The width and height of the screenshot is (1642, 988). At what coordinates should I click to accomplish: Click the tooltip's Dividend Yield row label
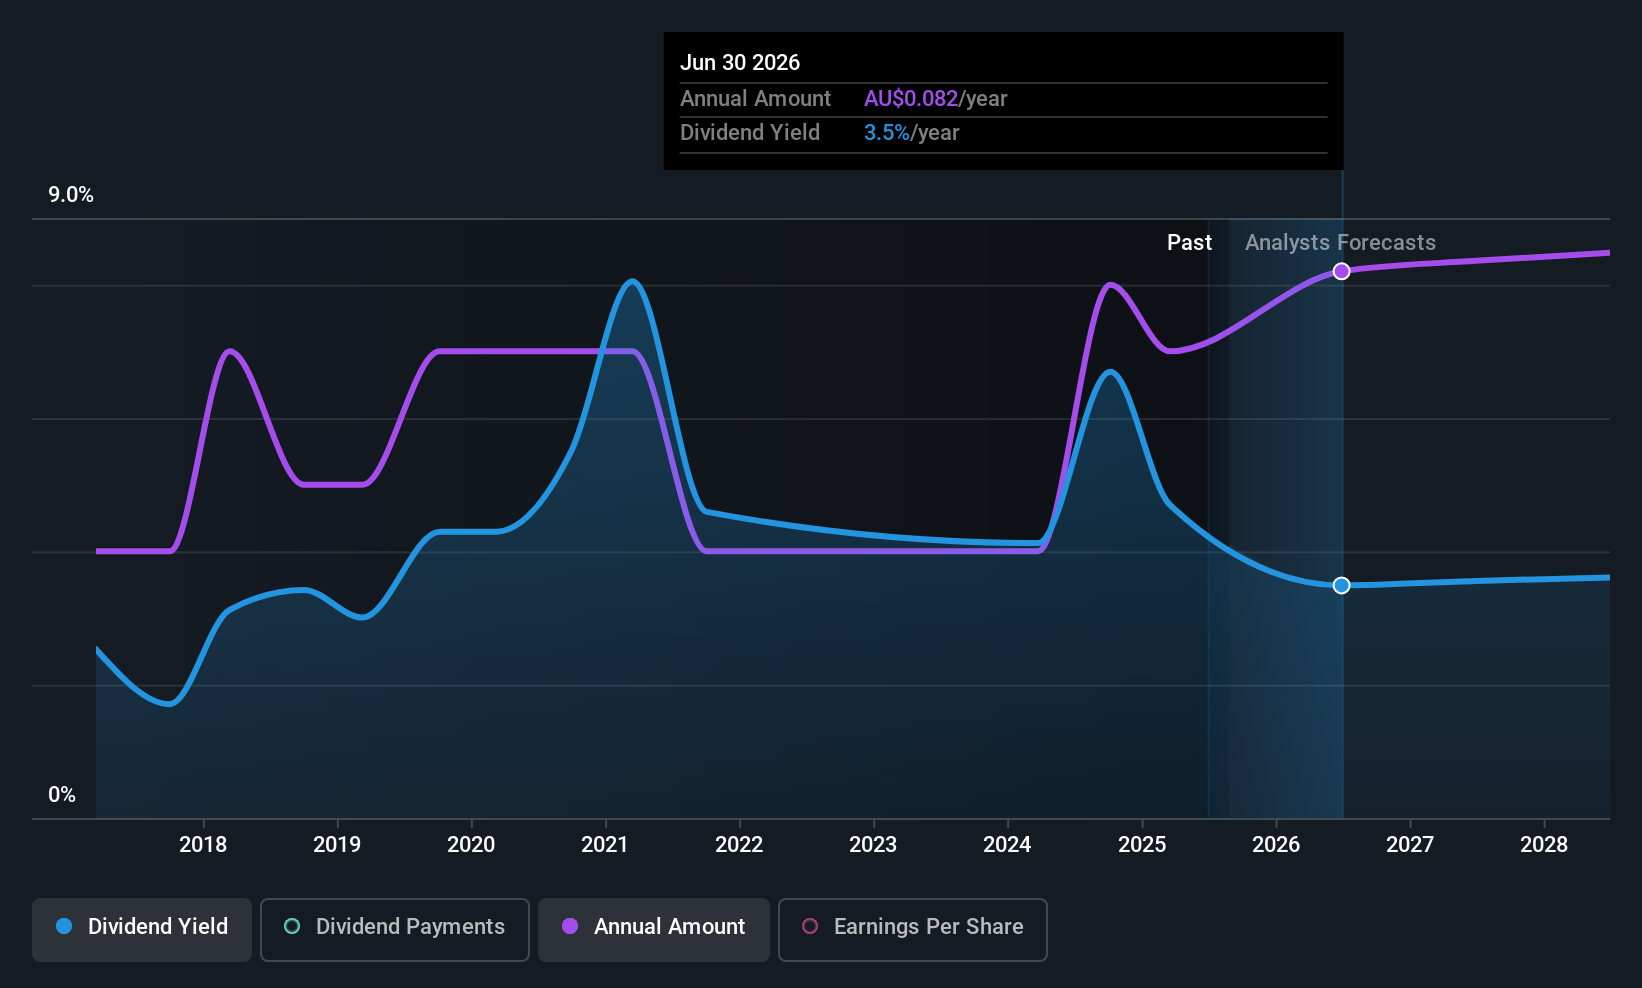[750, 133]
